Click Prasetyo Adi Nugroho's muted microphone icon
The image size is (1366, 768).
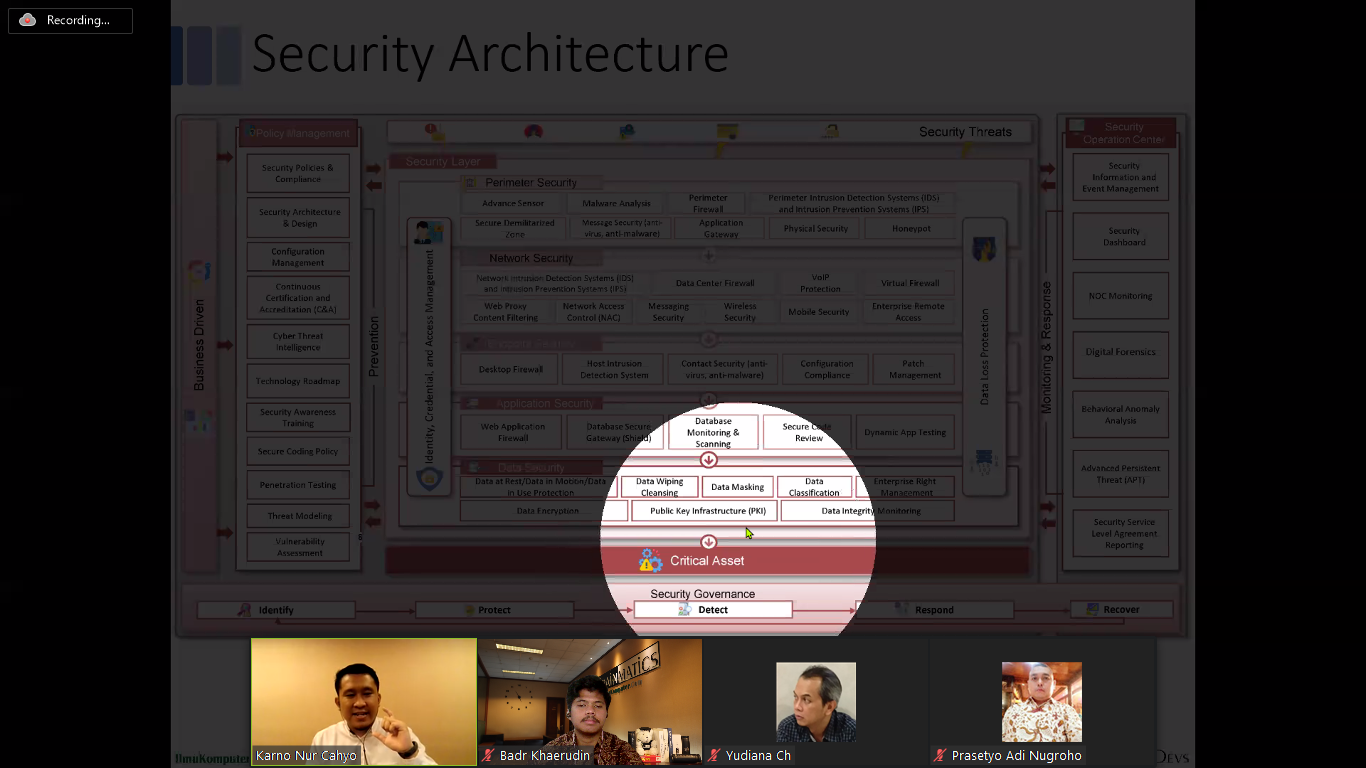pos(941,756)
